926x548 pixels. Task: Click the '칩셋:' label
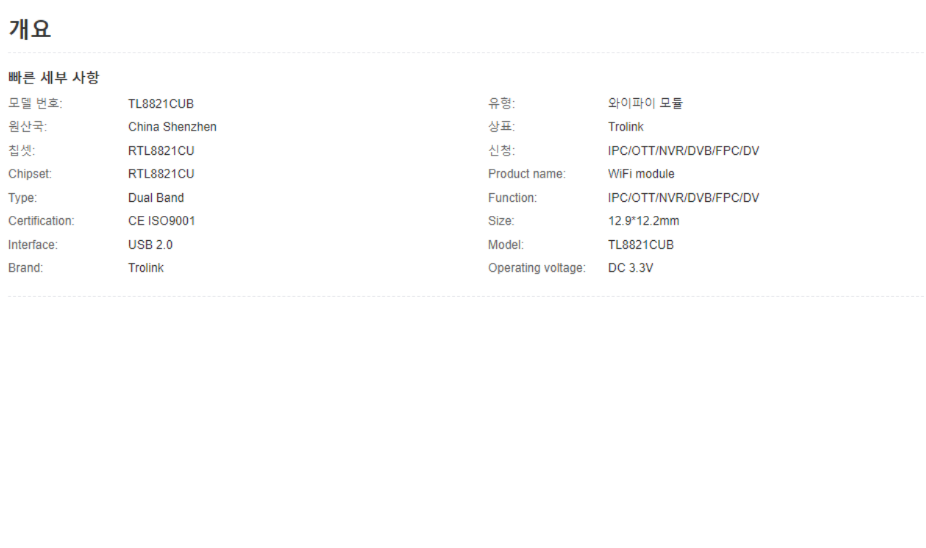pyautogui.click(x=21, y=151)
